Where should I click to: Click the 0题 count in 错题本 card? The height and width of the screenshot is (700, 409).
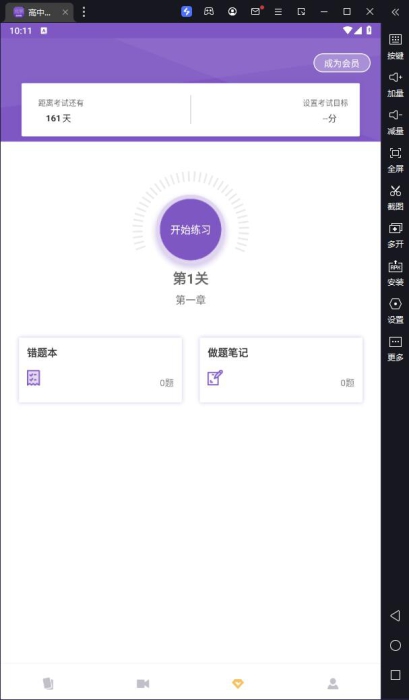click(167, 383)
